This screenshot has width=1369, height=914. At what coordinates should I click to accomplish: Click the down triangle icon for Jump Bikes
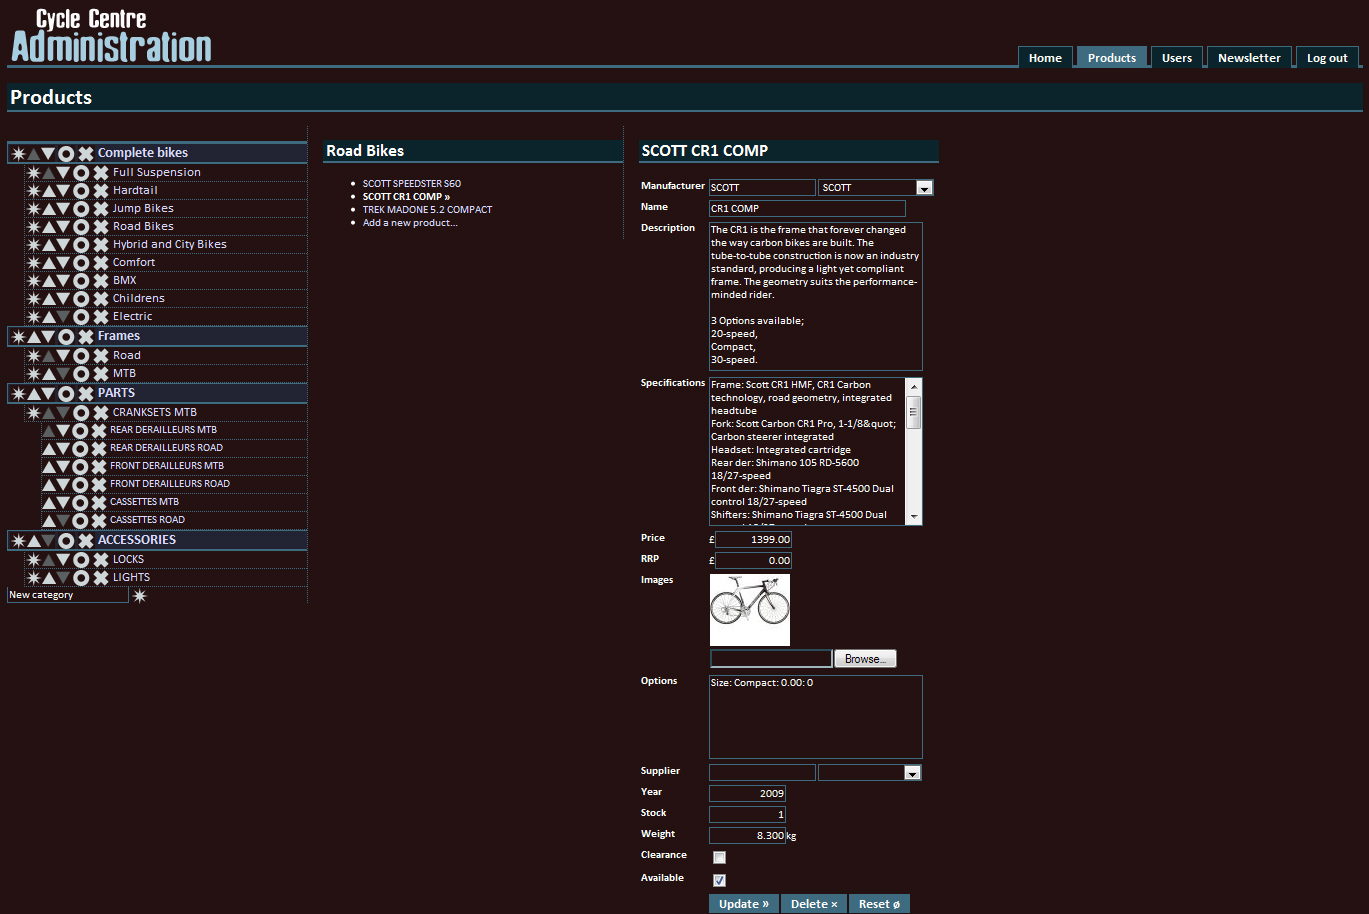(x=63, y=209)
